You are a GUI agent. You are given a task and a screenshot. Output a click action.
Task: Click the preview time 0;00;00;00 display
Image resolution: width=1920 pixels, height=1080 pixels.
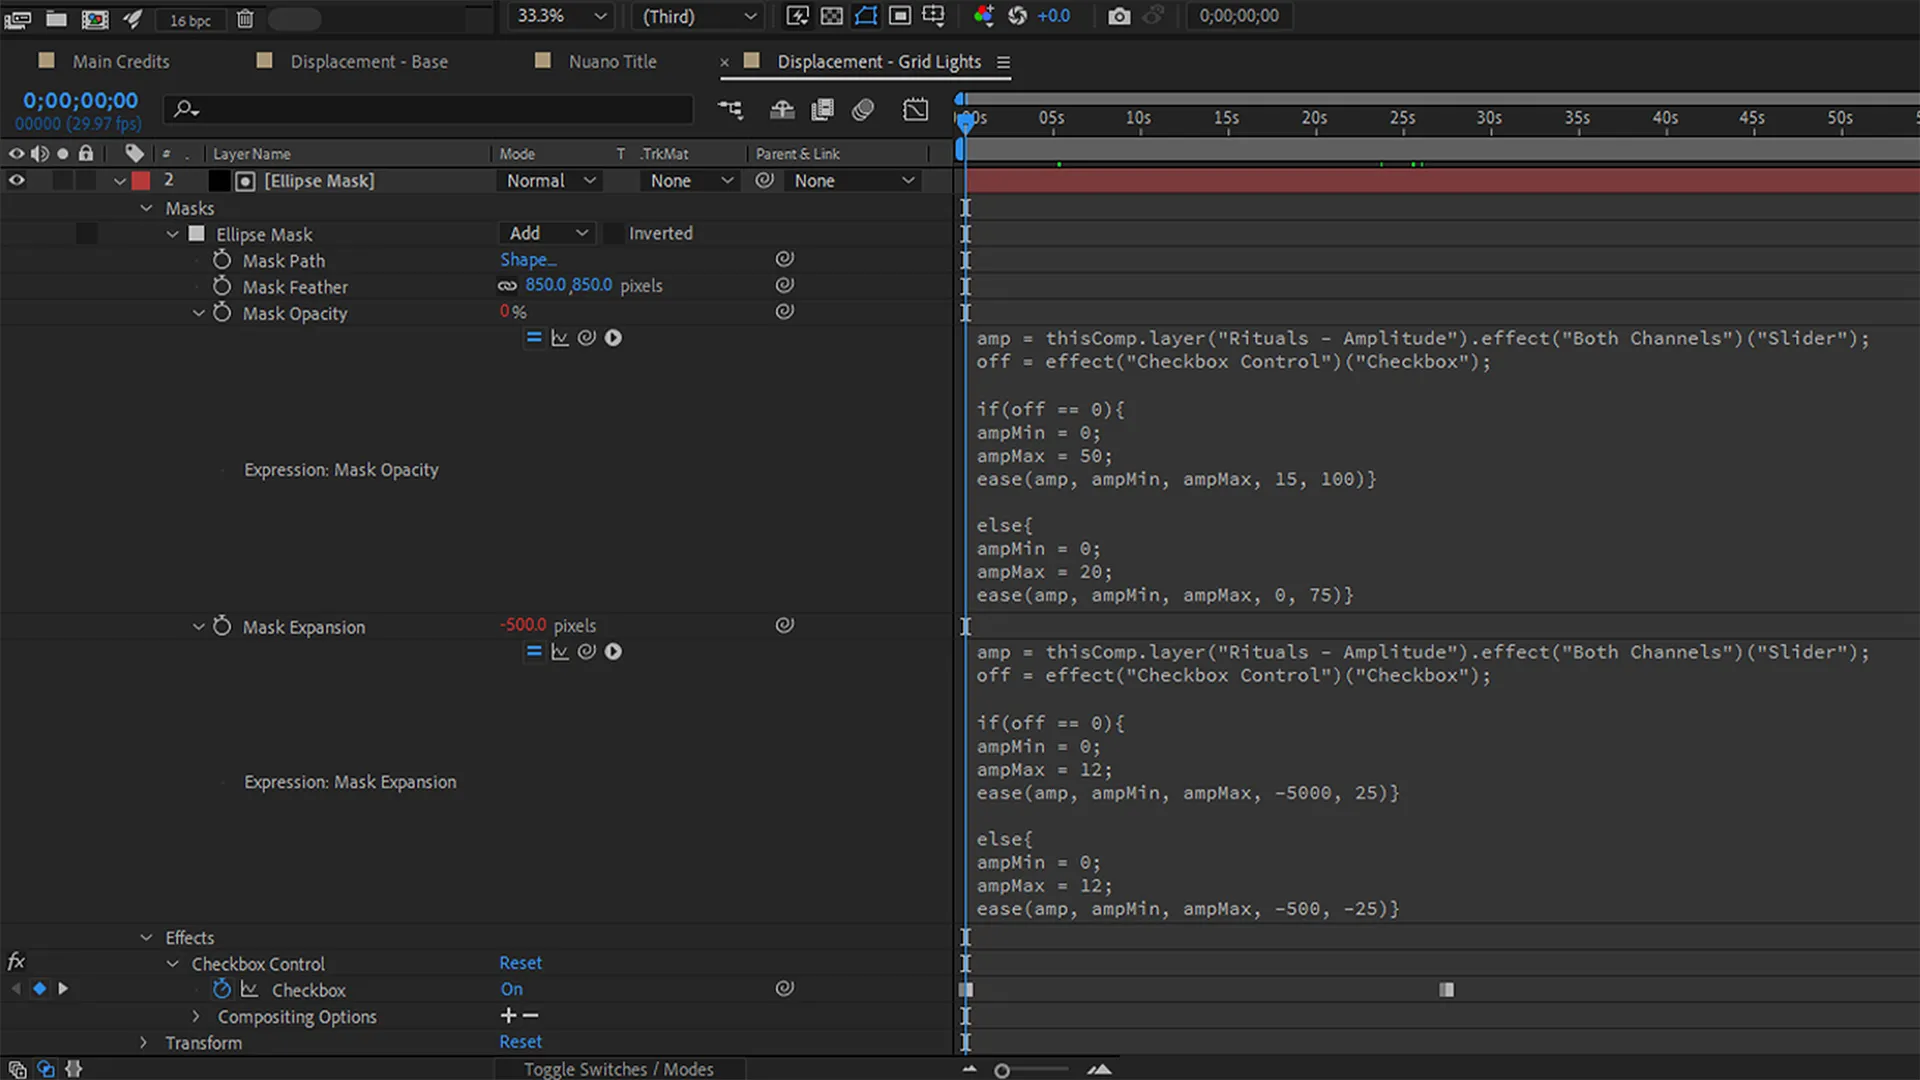(x=1238, y=16)
